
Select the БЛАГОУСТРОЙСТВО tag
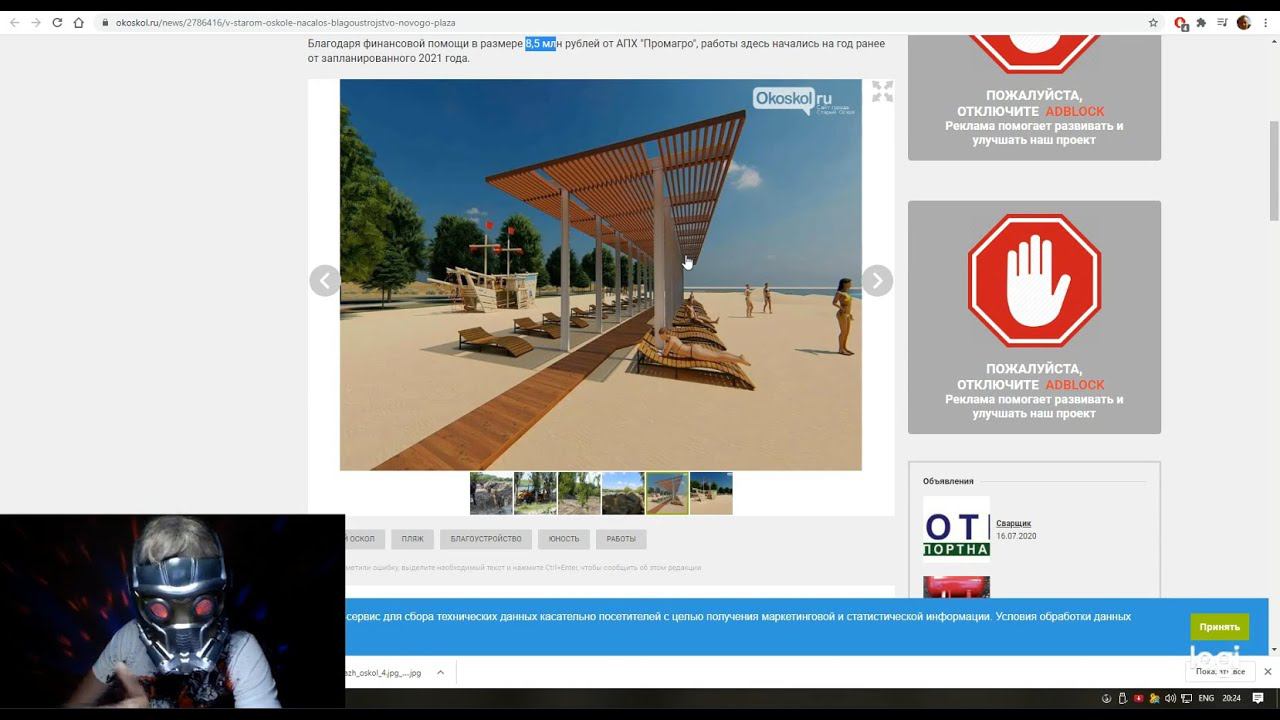[x=486, y=539]
